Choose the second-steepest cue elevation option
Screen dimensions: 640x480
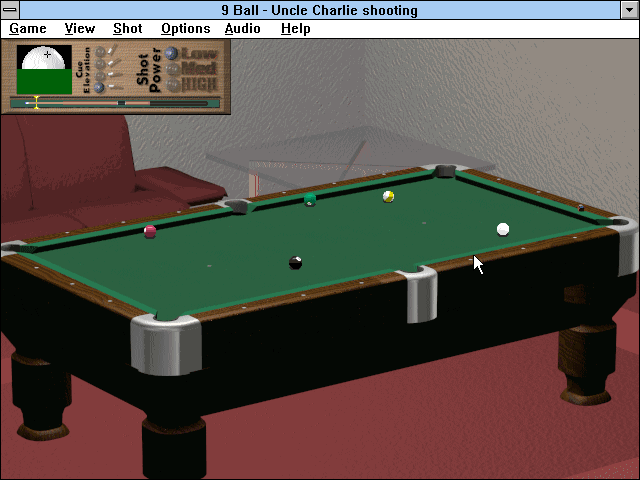(100, 64)
